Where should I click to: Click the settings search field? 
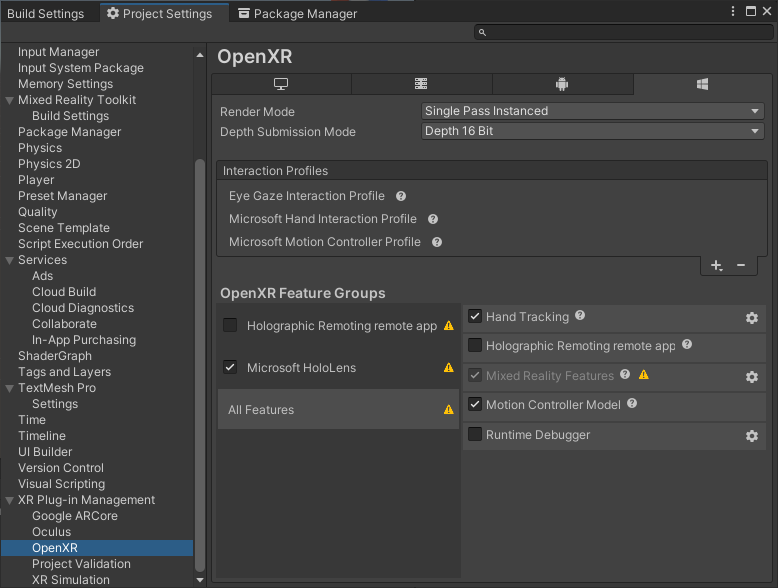[x=623, y=32]
